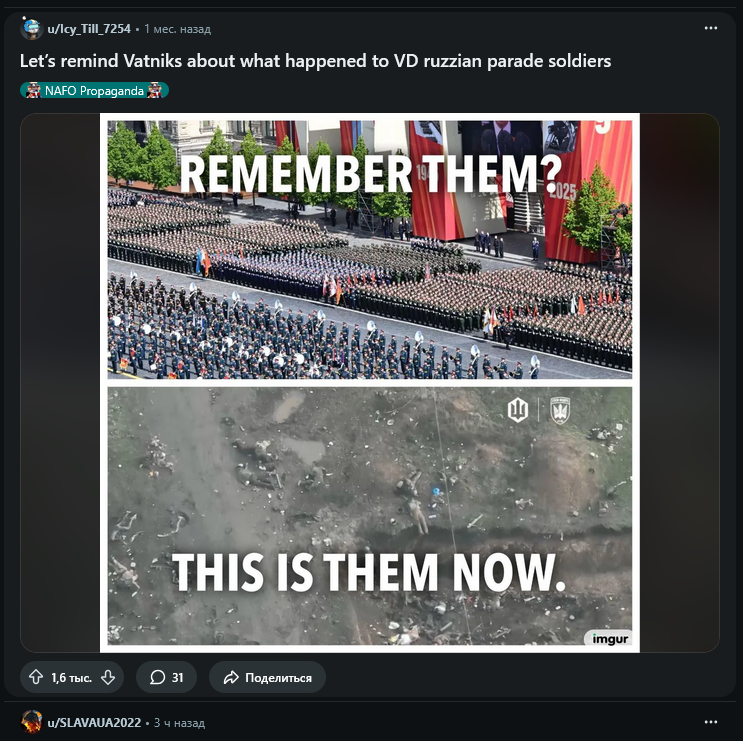Open u/SLAVAUA2022 avatar icon
Screen dimensions: 743x741
31,722
